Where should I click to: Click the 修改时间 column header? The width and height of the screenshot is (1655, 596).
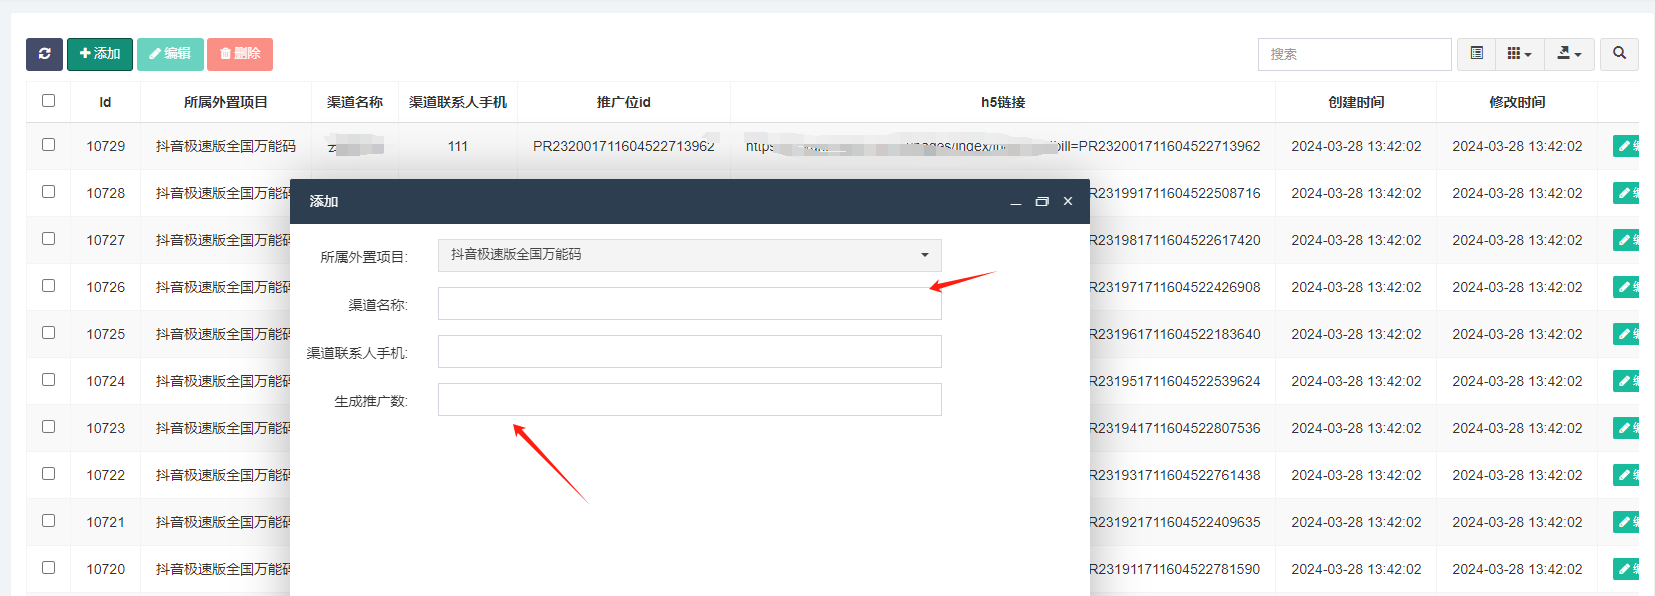click(1517, 102)
